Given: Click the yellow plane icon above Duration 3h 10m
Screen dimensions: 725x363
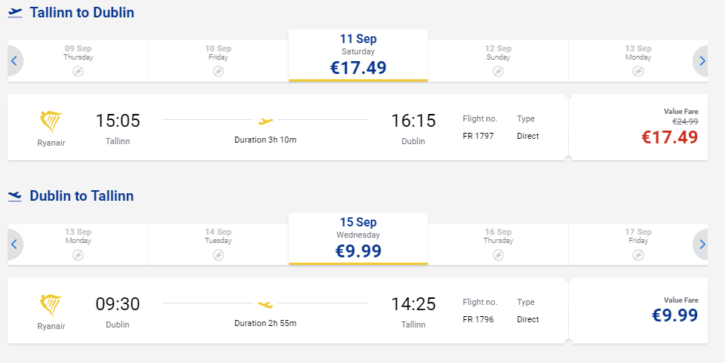Looking at the screenshot, I should pos(265,121).
